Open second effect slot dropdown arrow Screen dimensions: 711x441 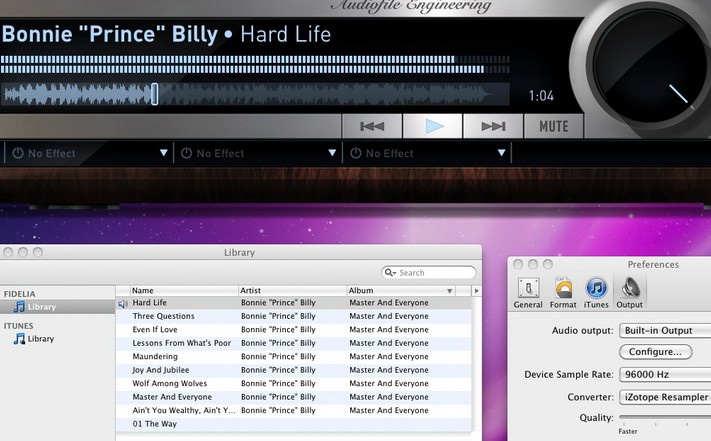[332, 153]
